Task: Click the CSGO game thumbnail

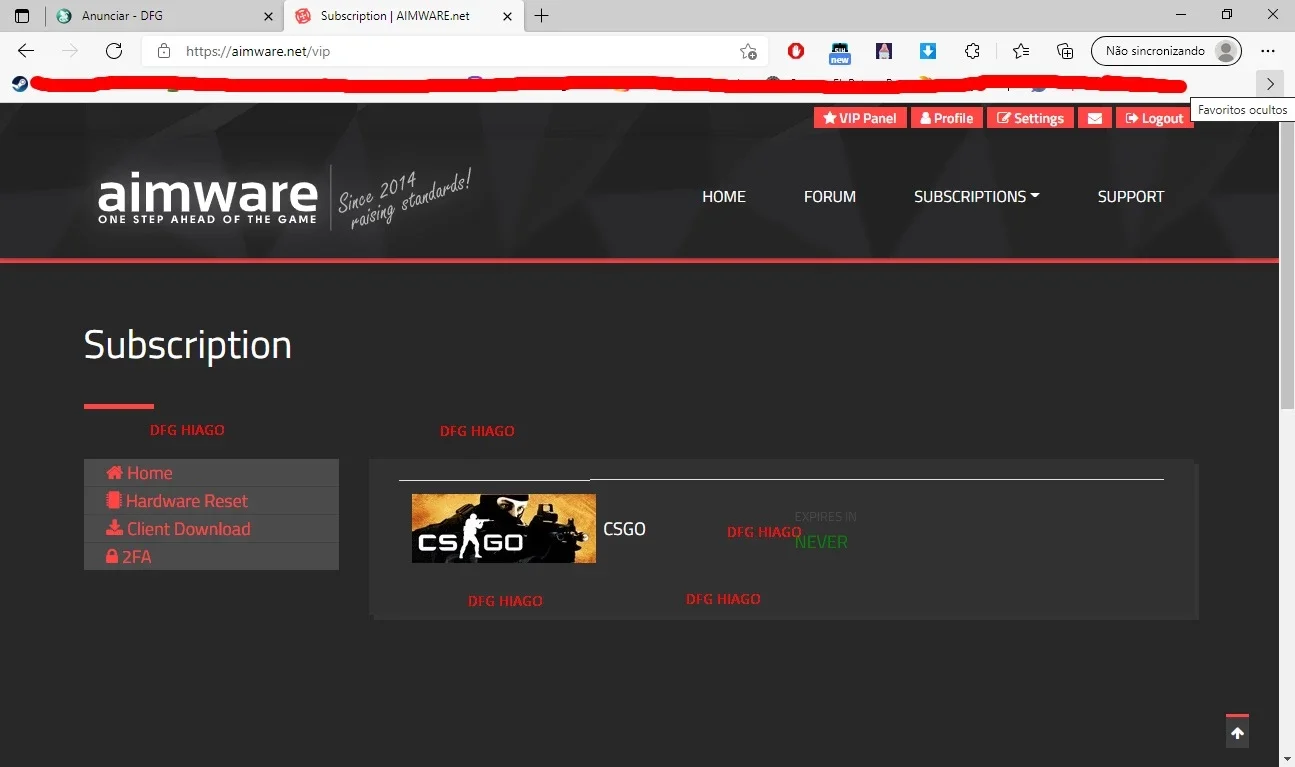Action: (504, 528)
